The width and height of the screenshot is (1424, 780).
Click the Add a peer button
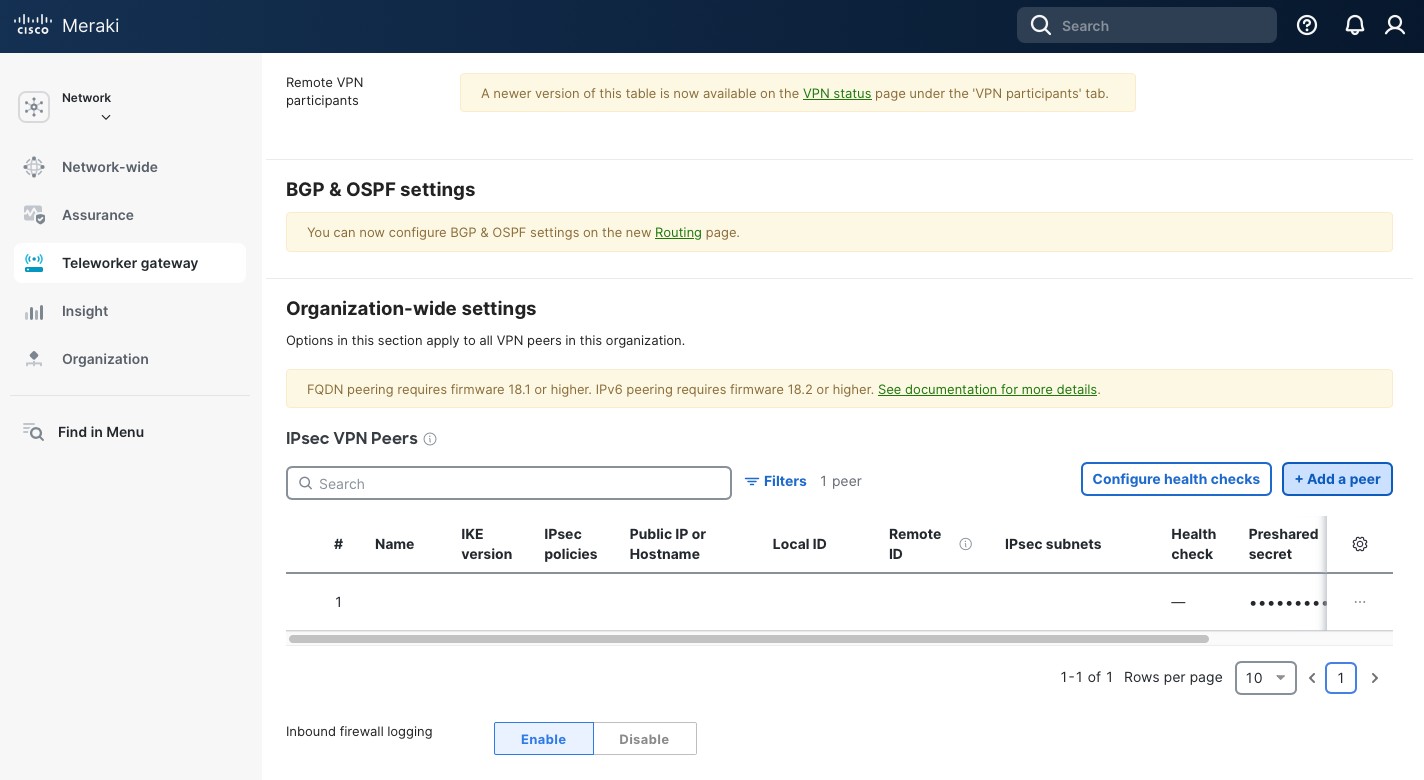pos(1337,479)
